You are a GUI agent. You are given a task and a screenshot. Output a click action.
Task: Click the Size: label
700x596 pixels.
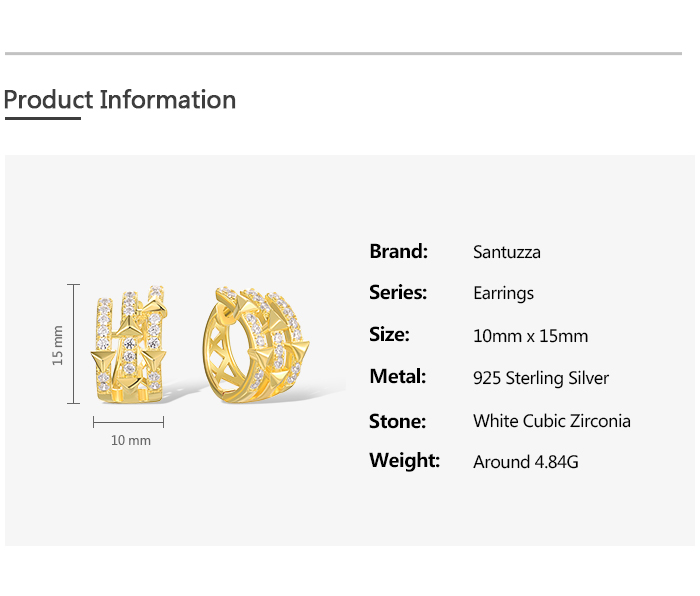(389, 334)
